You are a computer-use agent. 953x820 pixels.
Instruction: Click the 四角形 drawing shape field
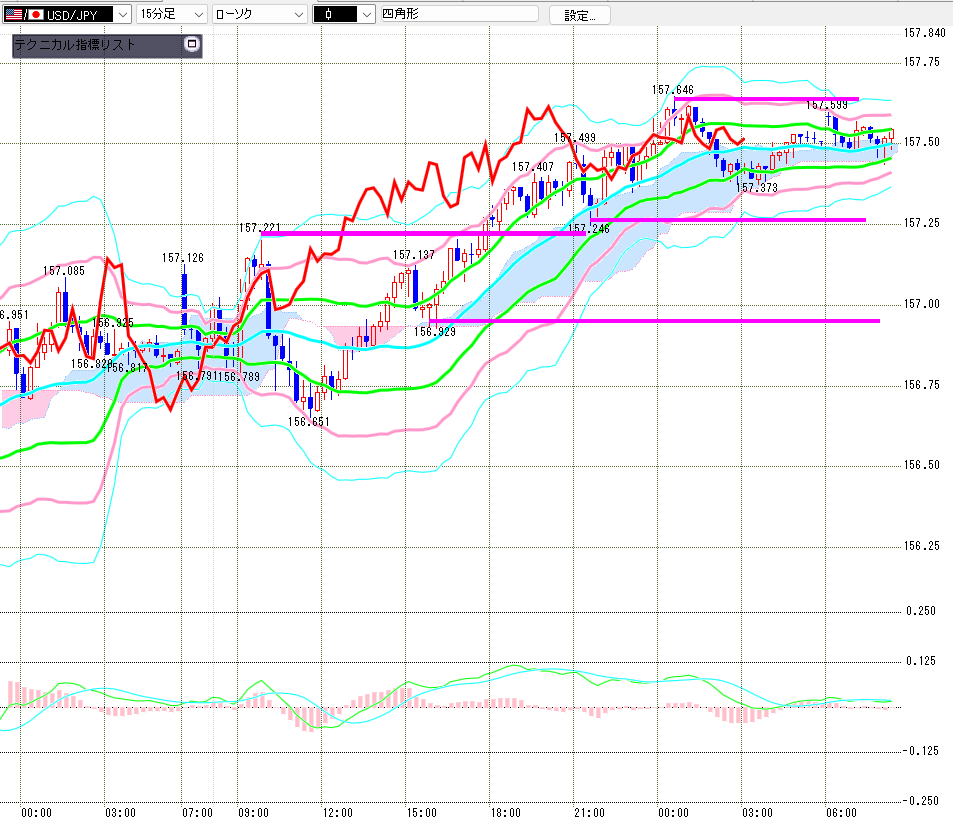point(459,13)
